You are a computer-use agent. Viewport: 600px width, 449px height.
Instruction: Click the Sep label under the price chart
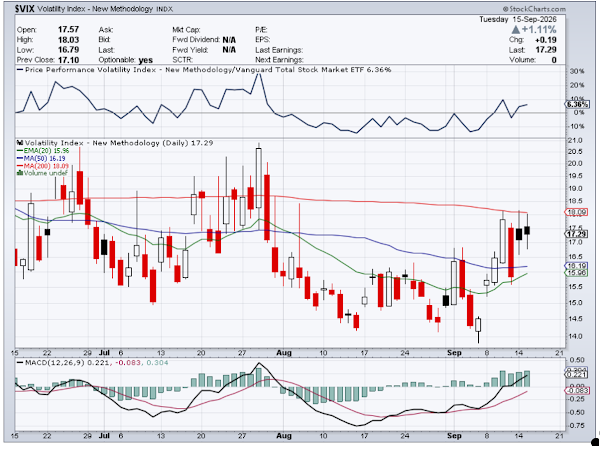coord(454,353)
